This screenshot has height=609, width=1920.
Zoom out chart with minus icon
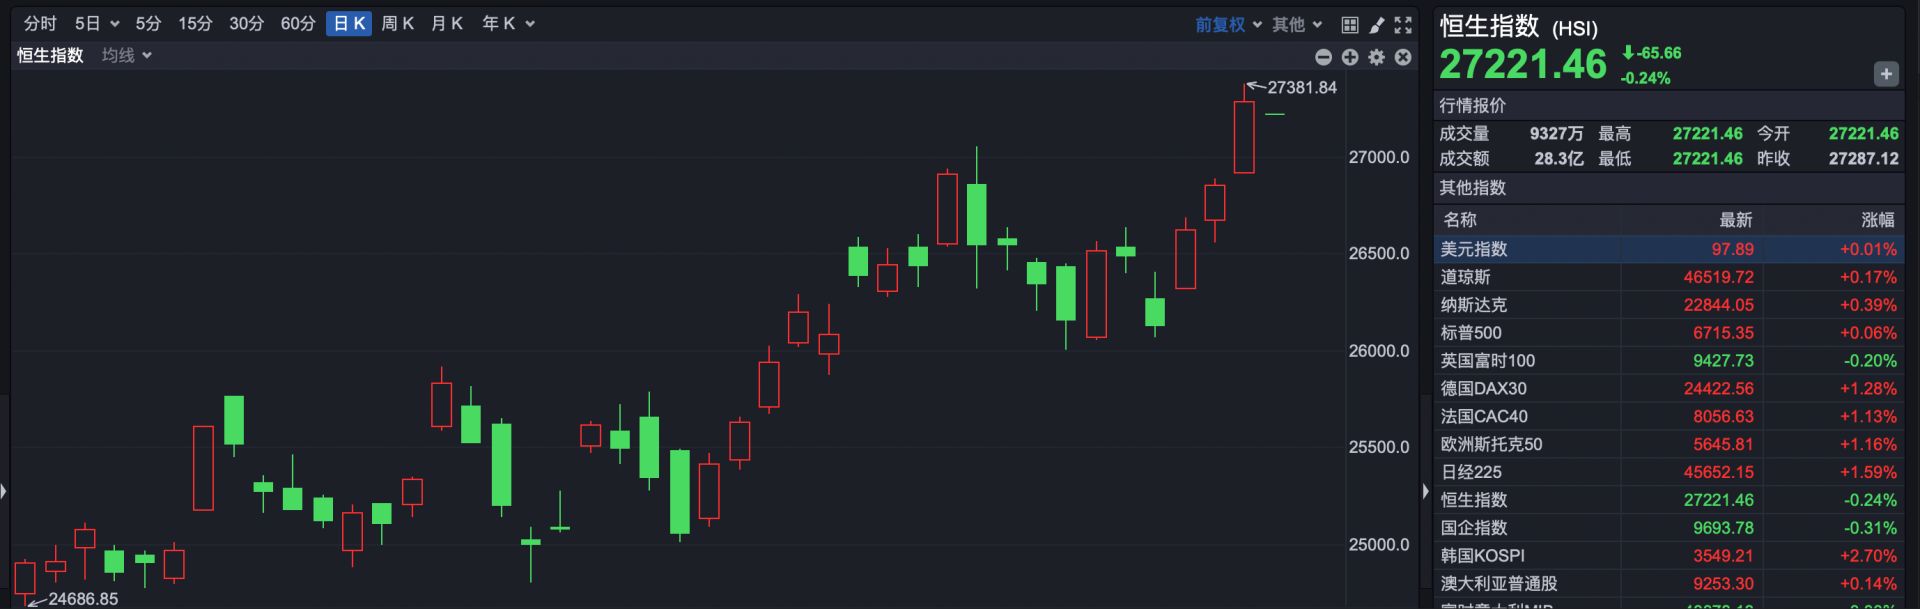1323,57
